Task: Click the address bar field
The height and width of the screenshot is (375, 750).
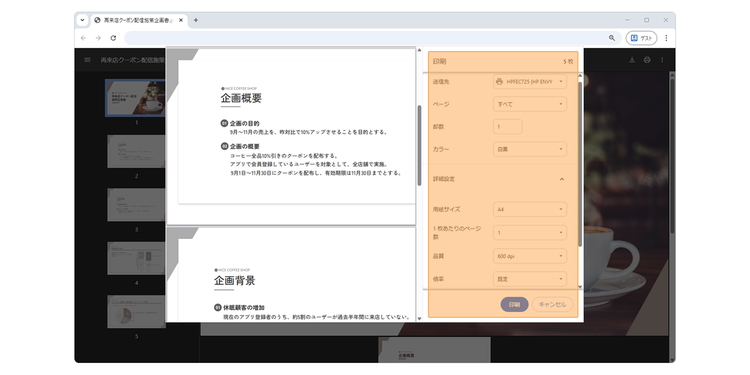Action: [373, 38]
